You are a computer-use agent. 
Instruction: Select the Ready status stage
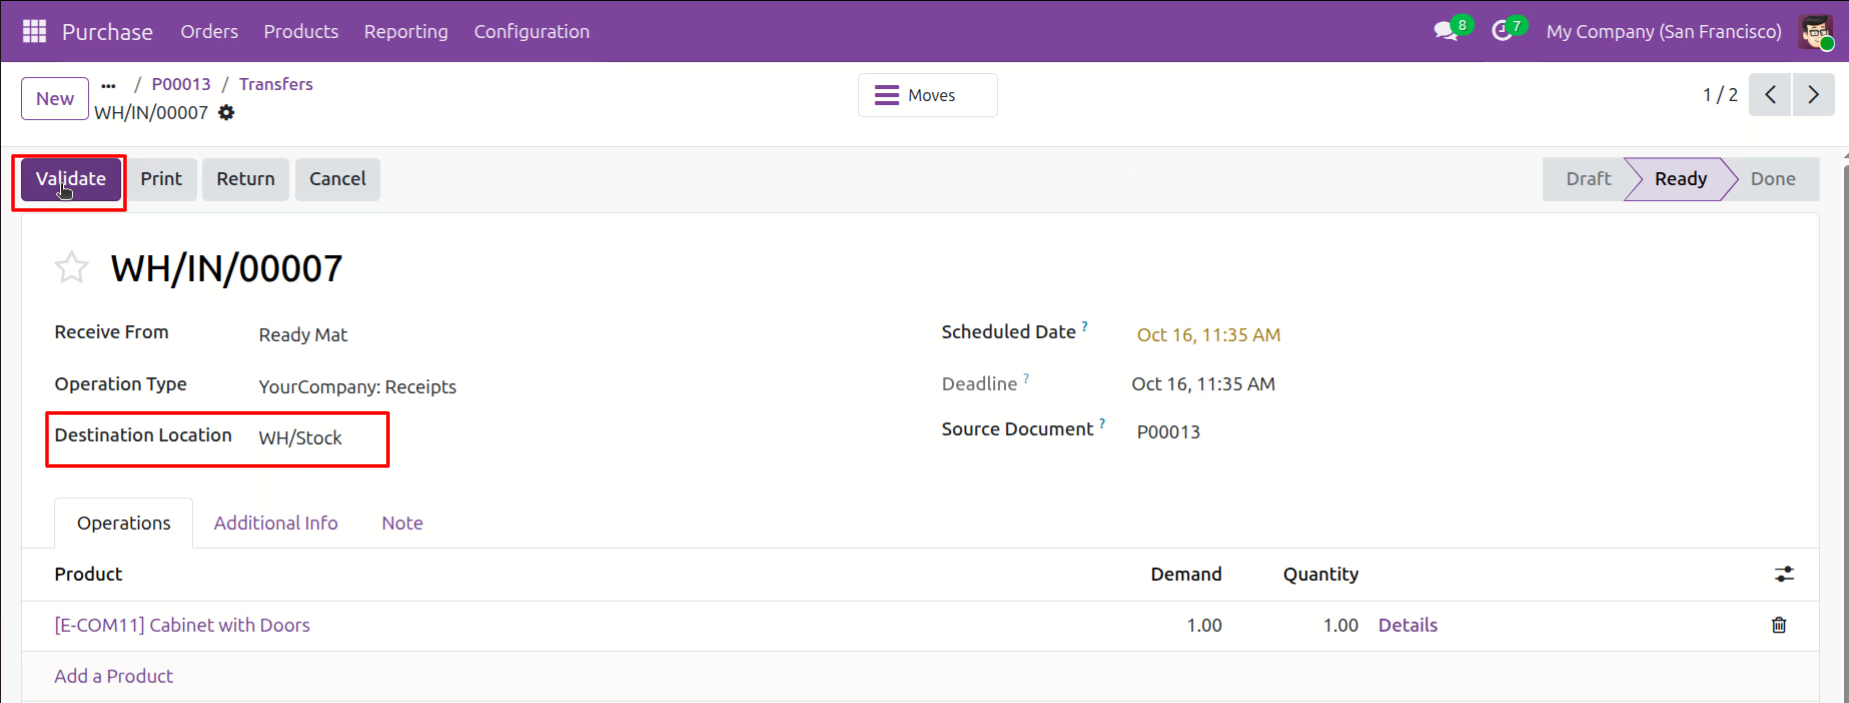point(1680,179)
